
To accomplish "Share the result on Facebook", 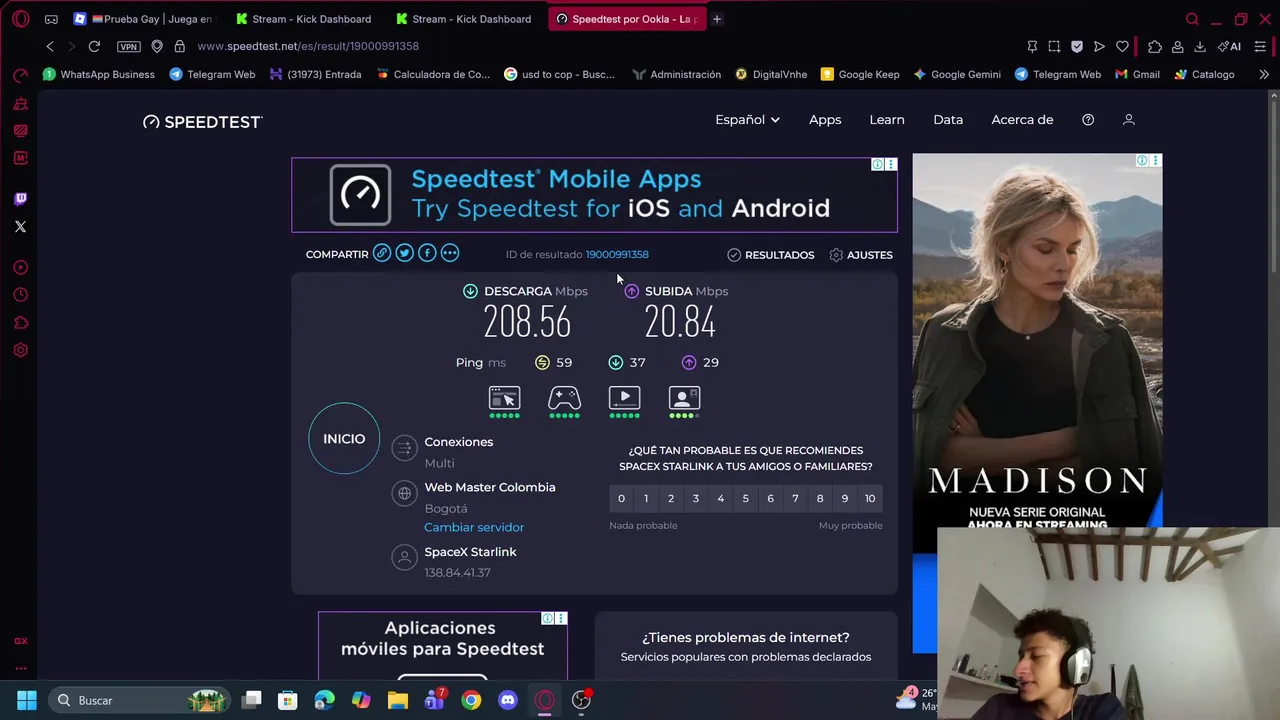I will (427, 253).
